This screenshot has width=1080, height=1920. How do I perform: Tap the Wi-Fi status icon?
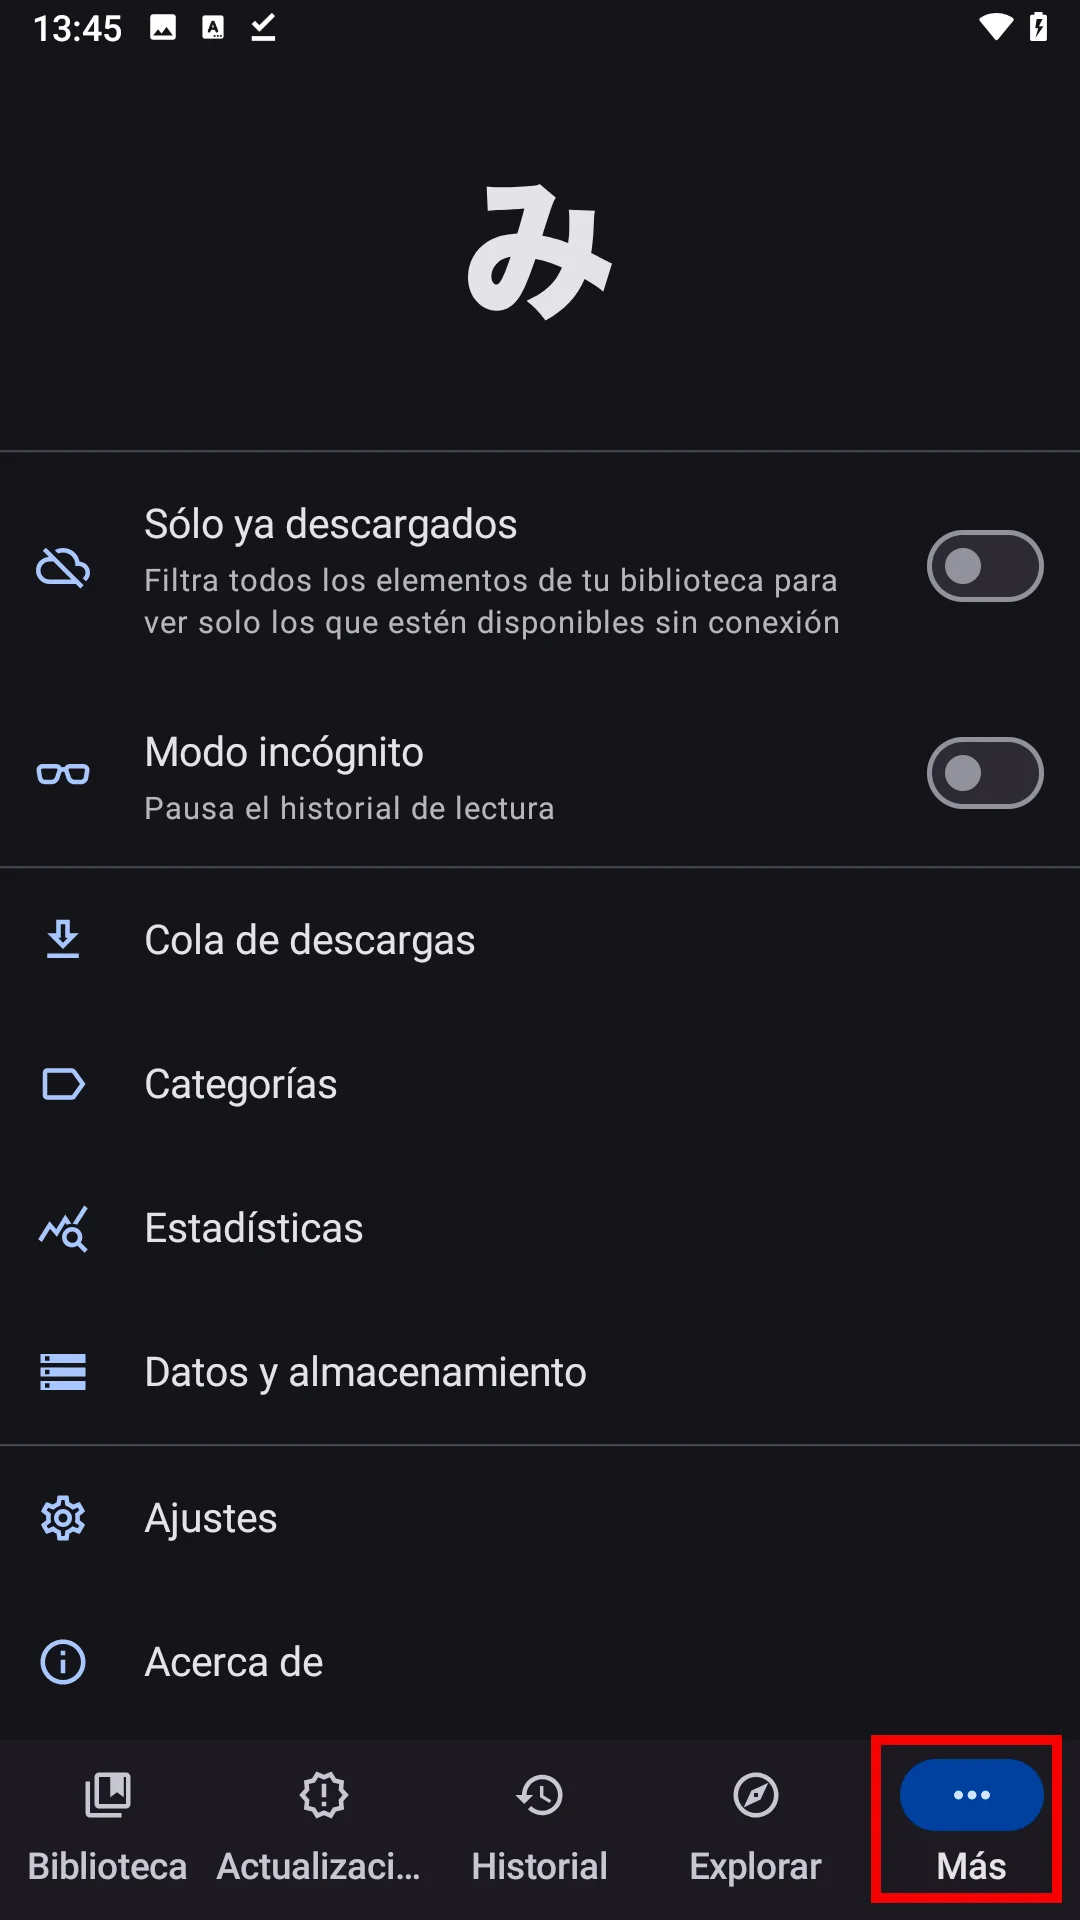995,27
